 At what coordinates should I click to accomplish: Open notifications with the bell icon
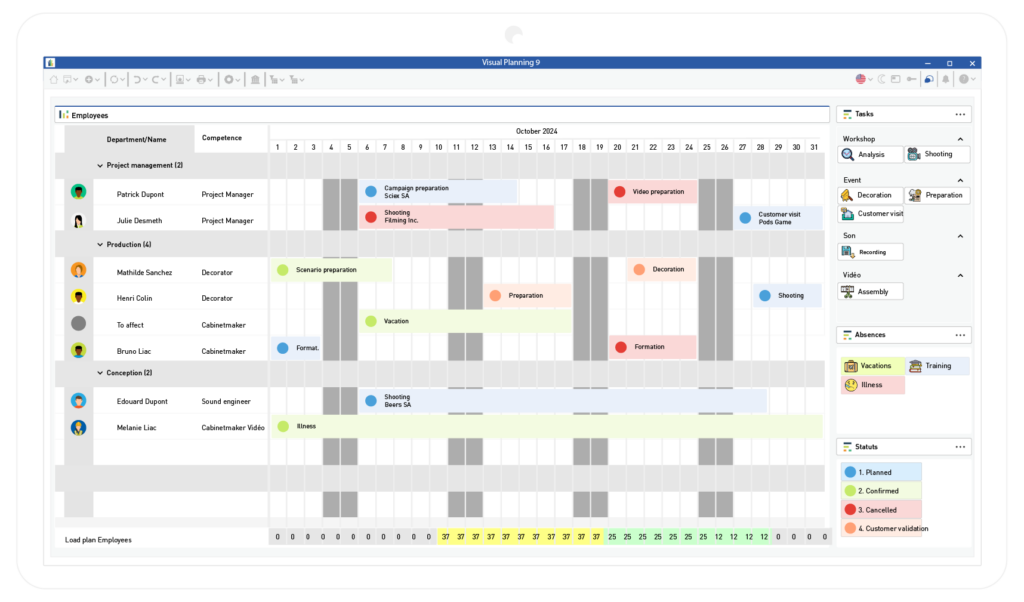[x=946, y=78]
